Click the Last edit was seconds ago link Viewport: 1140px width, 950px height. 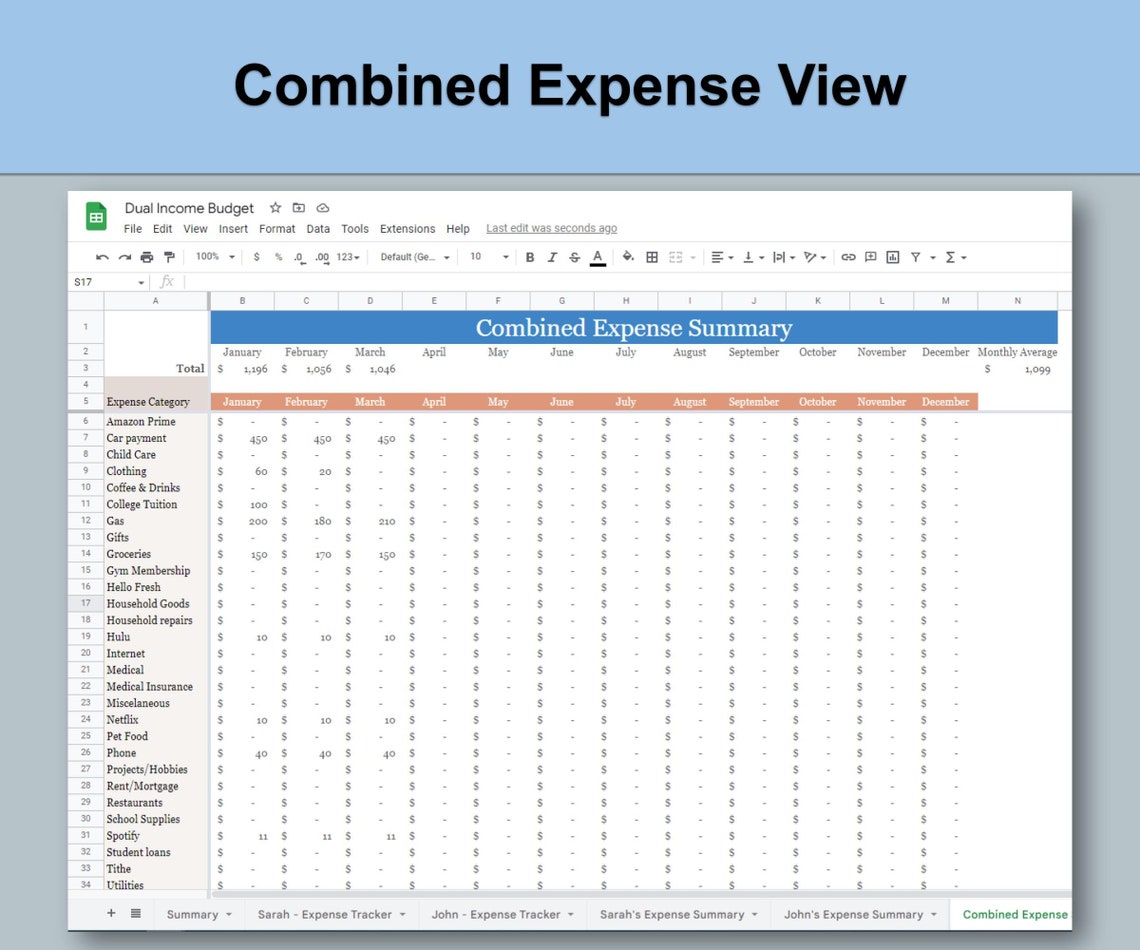[551, 228]
